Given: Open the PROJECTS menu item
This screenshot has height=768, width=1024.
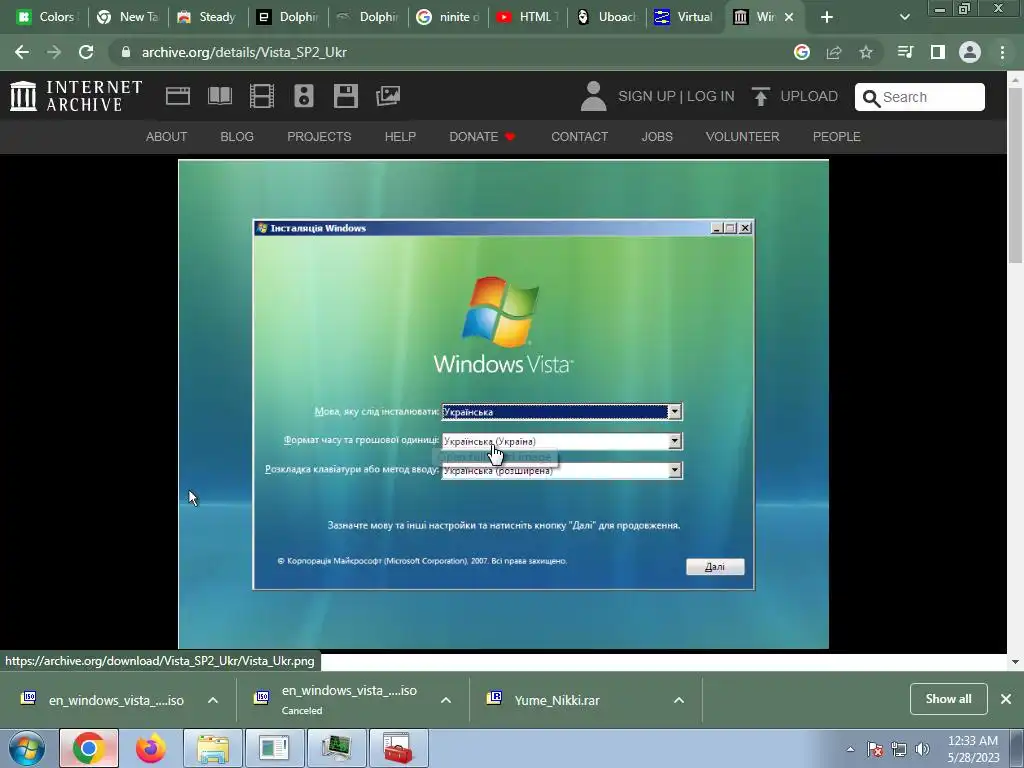Looking at the screenshot, I should click(x=319, y=136).
